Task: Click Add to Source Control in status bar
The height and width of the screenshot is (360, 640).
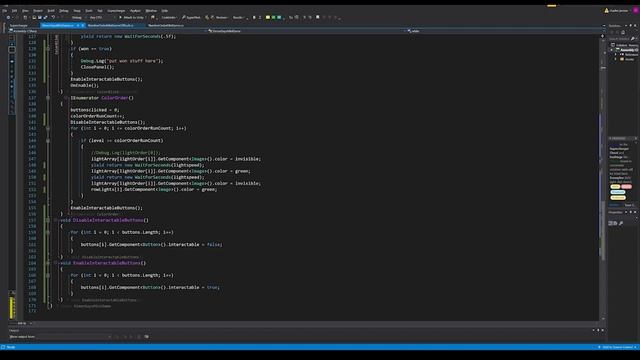Action: tap(618, 347)
